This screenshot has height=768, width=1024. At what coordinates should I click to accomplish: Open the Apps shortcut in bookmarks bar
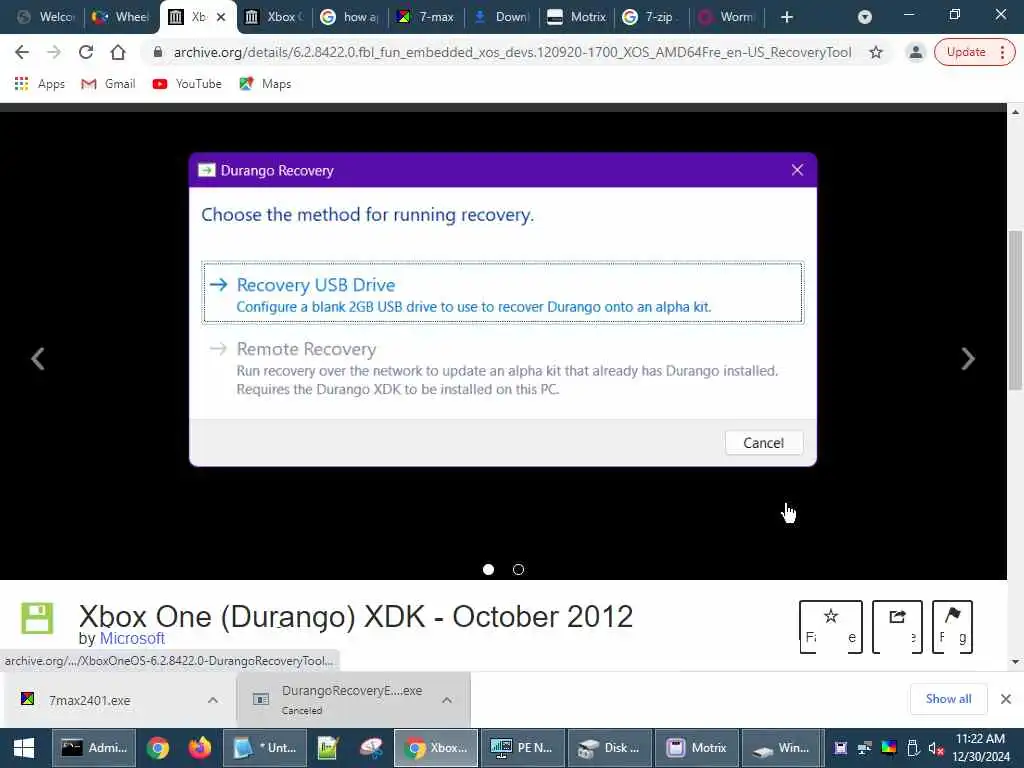tap(40, 84)
